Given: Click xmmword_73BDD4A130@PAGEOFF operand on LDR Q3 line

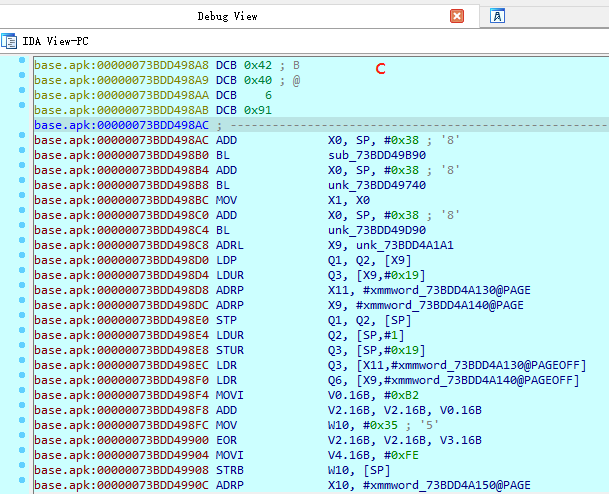Looking at the screenshot, I should tap(485, 365).
